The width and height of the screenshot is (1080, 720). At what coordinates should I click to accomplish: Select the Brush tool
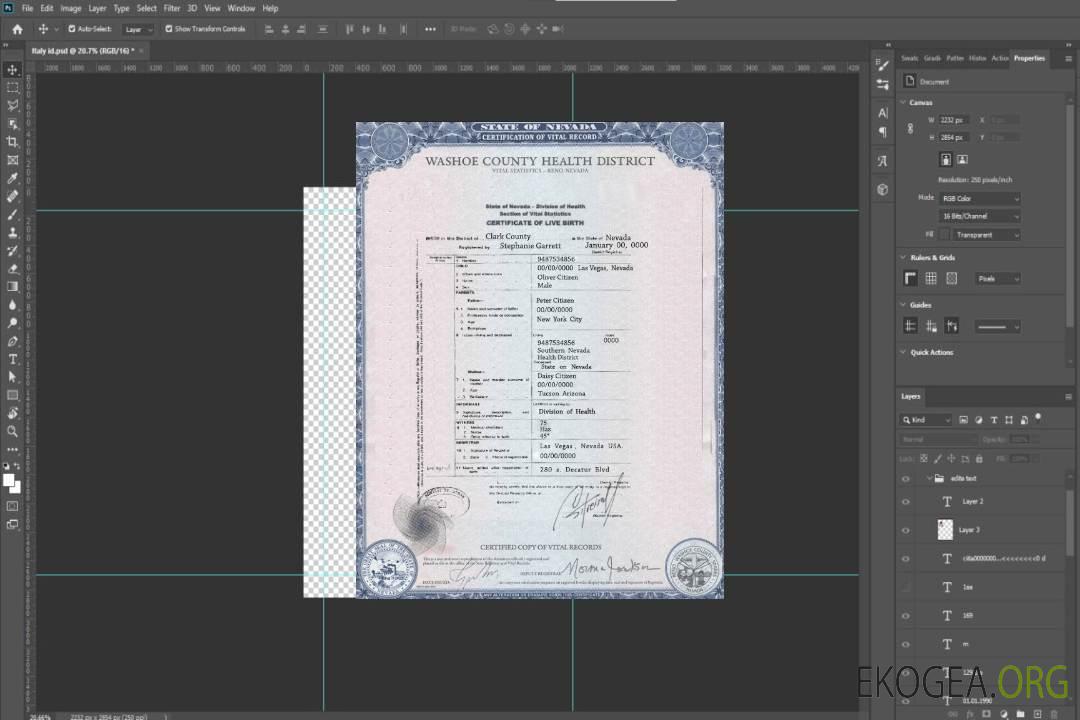click(x=12, y=214)
